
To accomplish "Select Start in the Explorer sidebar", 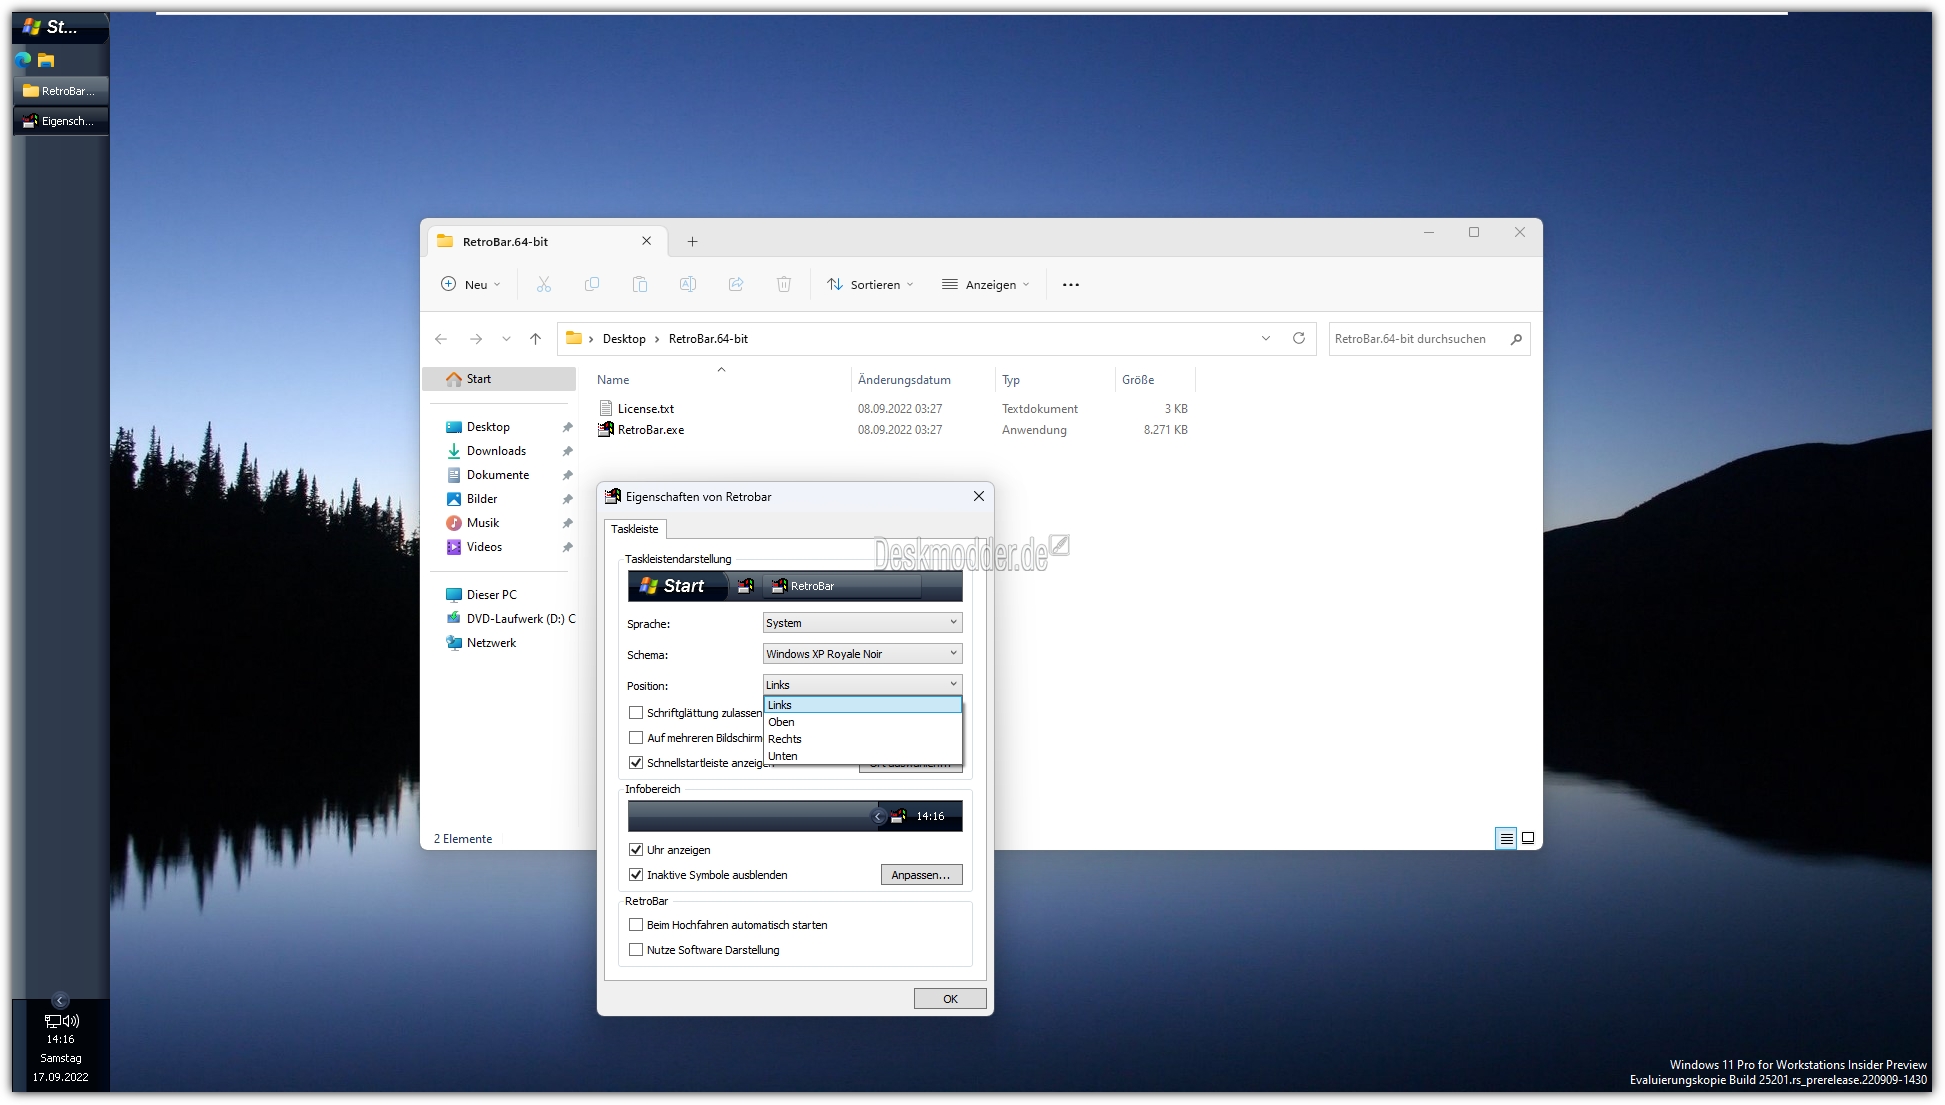I will (500, 379).
